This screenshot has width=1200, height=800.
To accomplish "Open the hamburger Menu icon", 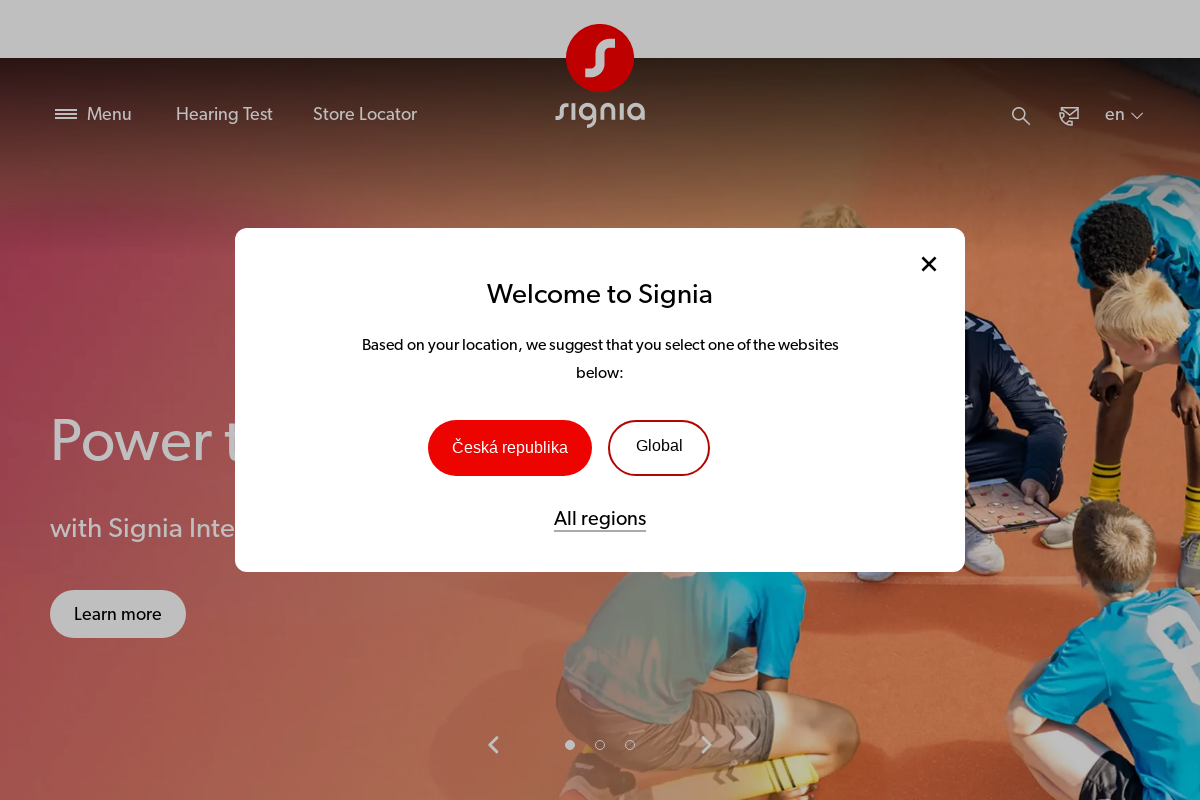I will tap(66, 114).
